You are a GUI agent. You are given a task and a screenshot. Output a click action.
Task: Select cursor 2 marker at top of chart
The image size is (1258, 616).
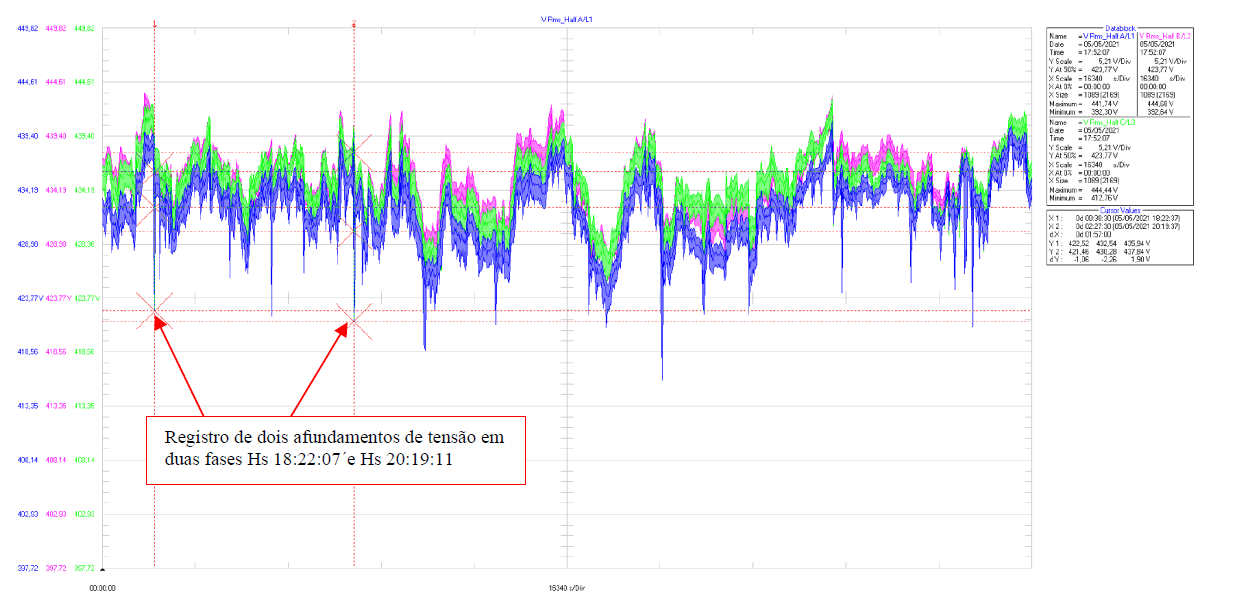tap(354, 22)
